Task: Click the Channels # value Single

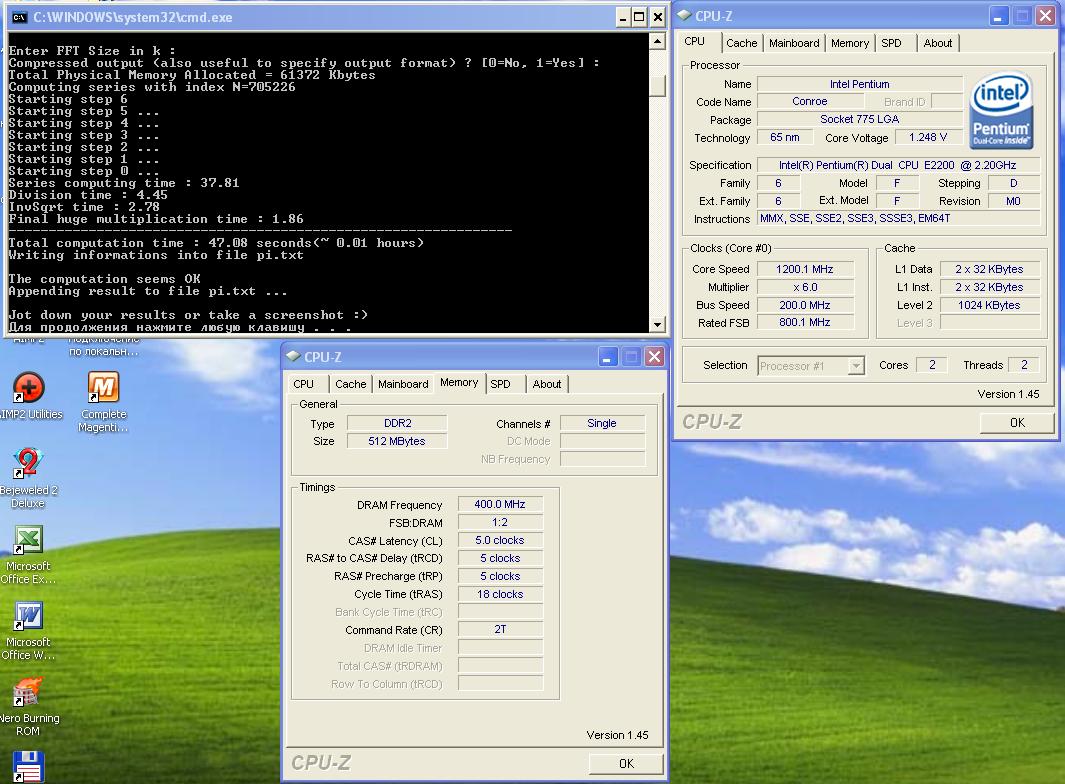Action: pos(602,423)
